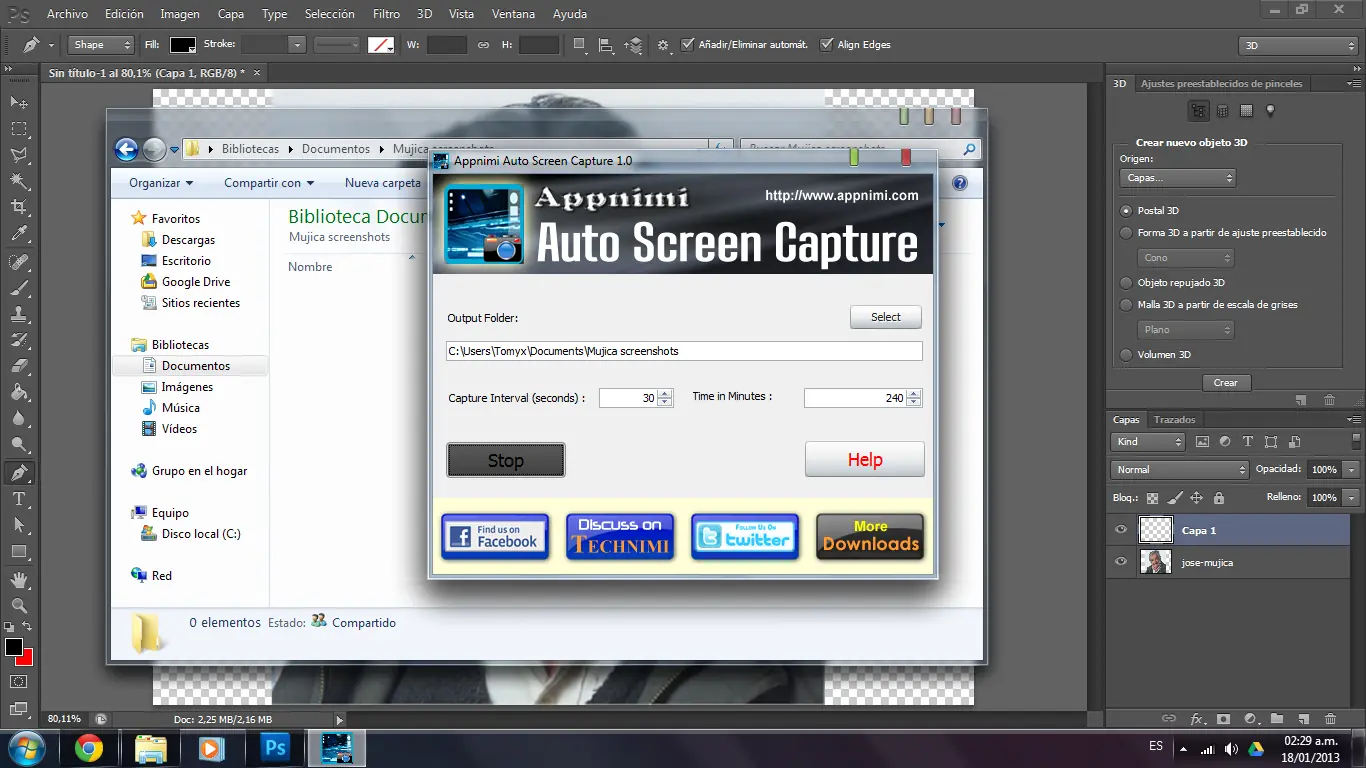
Task: Open the Capa menu
Action: pos(231,14)
